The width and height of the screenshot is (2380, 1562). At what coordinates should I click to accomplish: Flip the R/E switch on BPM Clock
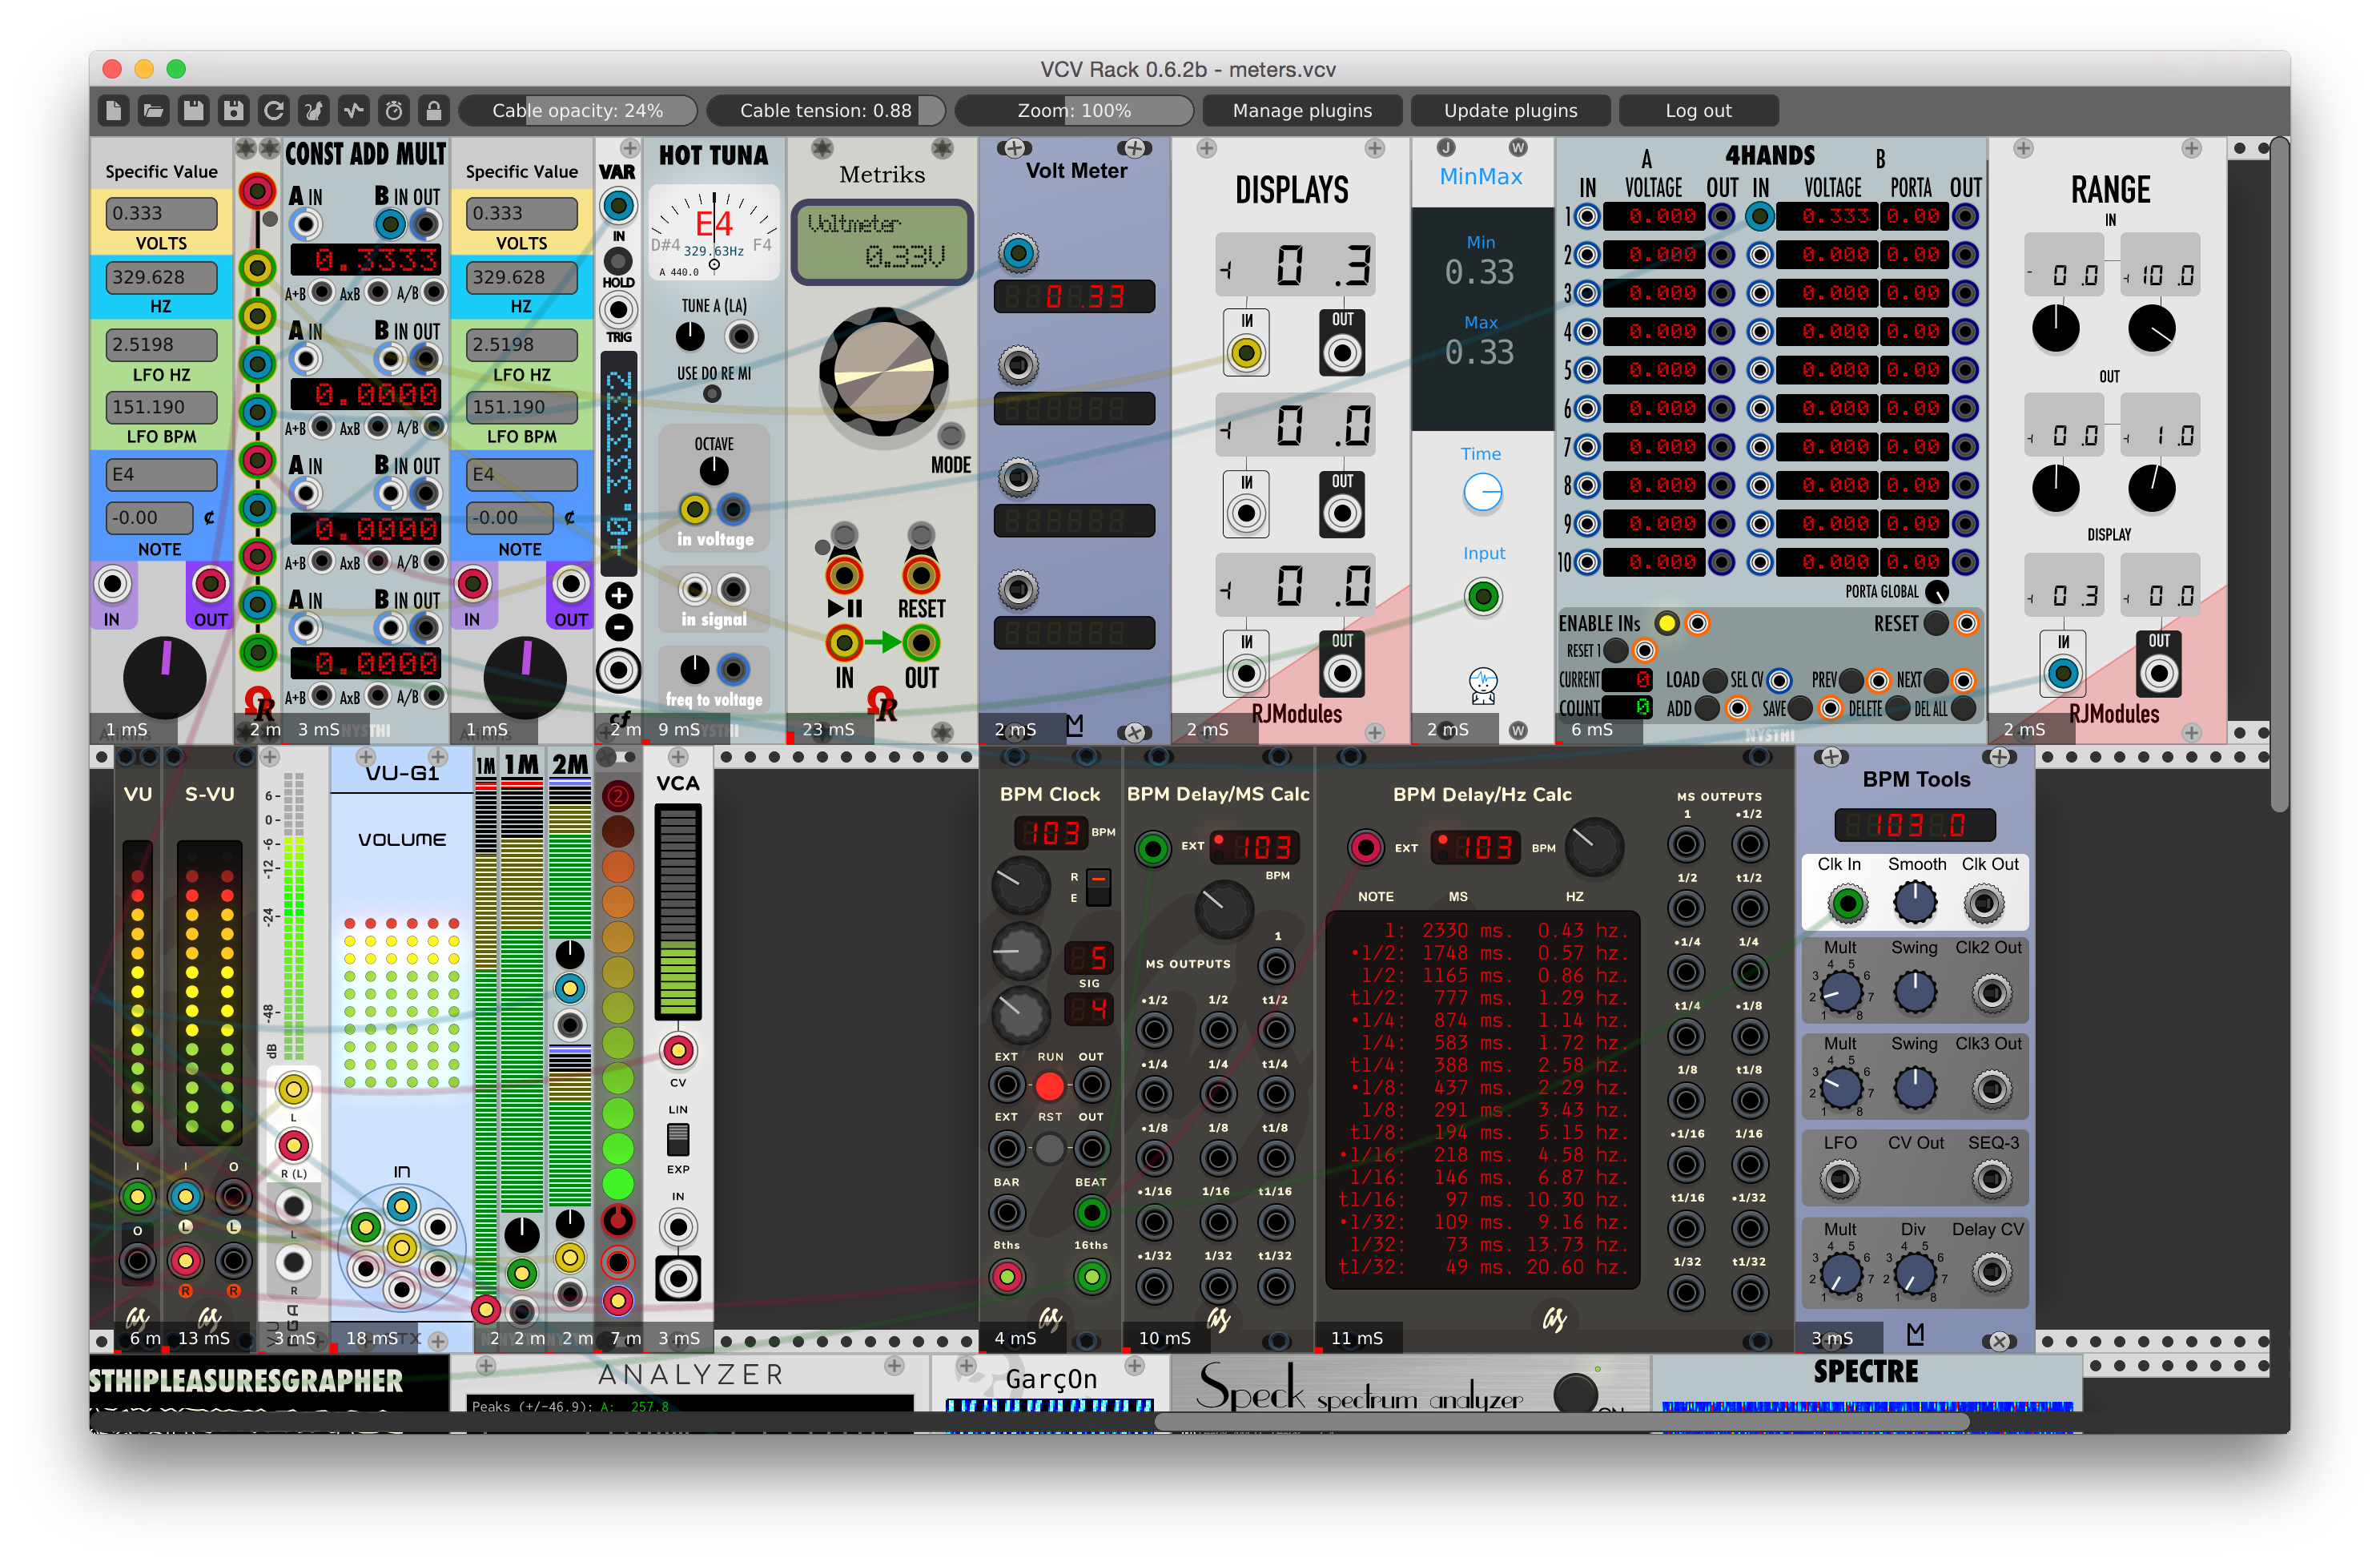click(x=1098, y=886)
